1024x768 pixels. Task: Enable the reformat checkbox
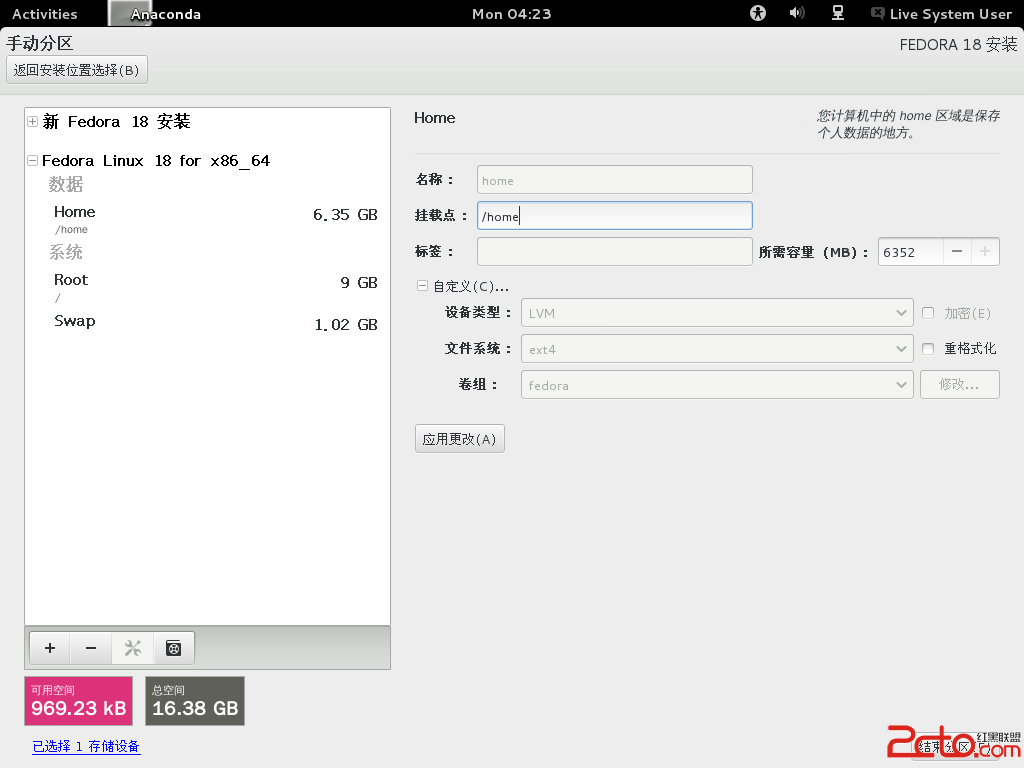click(927, 349)
